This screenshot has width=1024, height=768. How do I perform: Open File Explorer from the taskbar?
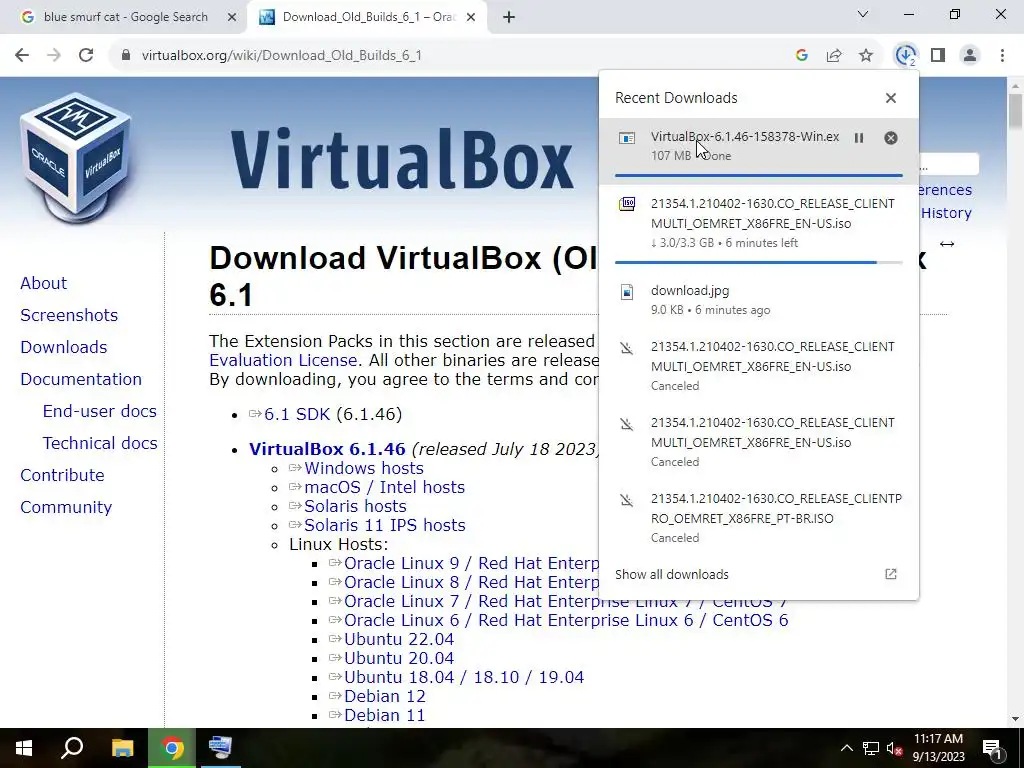122,748
